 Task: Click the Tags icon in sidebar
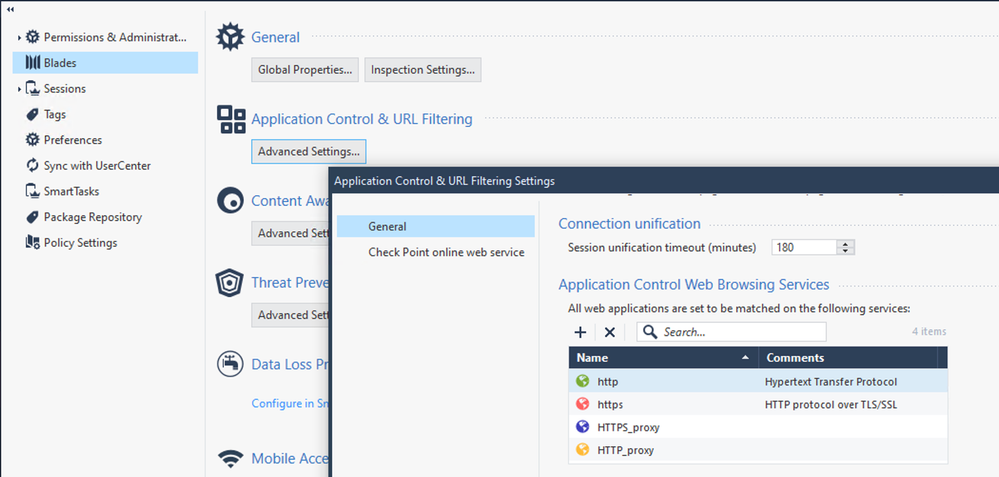pos(32,115)
